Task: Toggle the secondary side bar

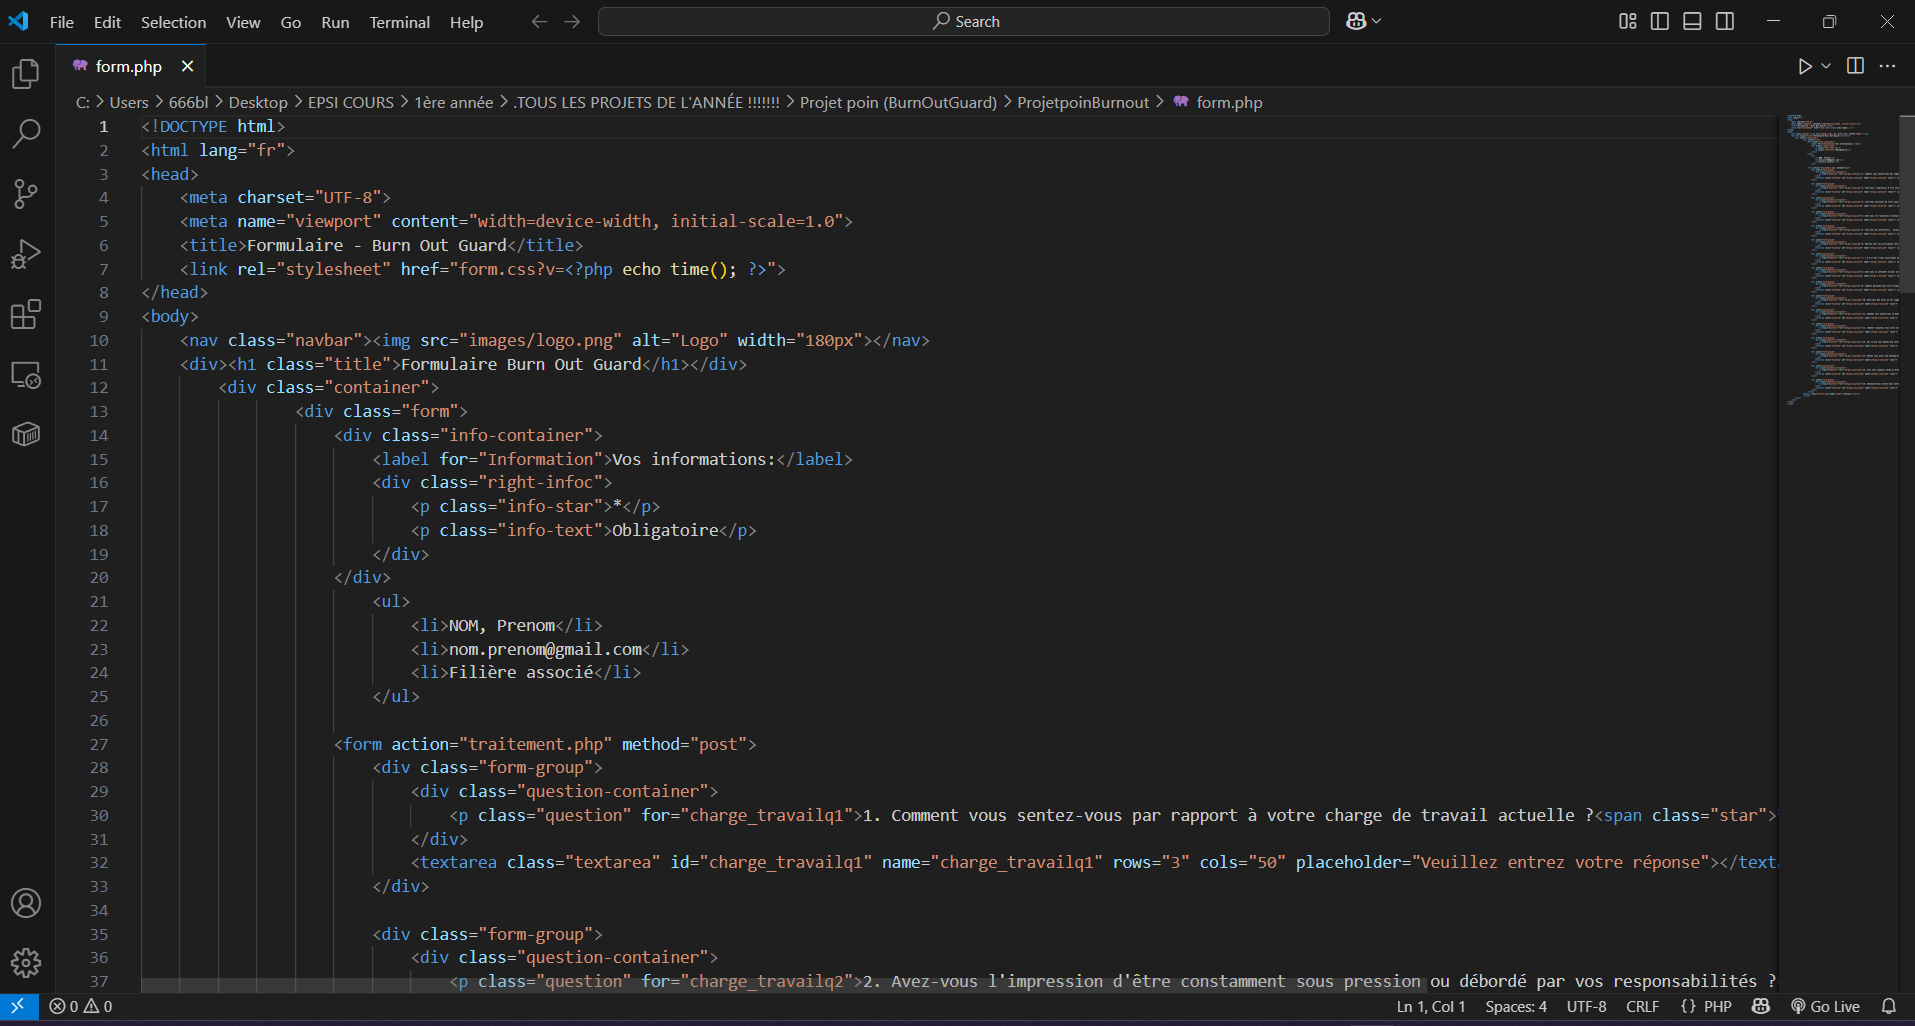Action: pos(1725,21)
